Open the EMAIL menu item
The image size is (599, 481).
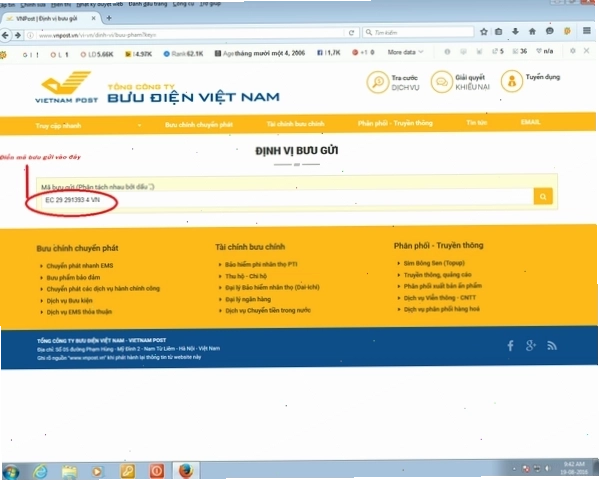(530, 122)
